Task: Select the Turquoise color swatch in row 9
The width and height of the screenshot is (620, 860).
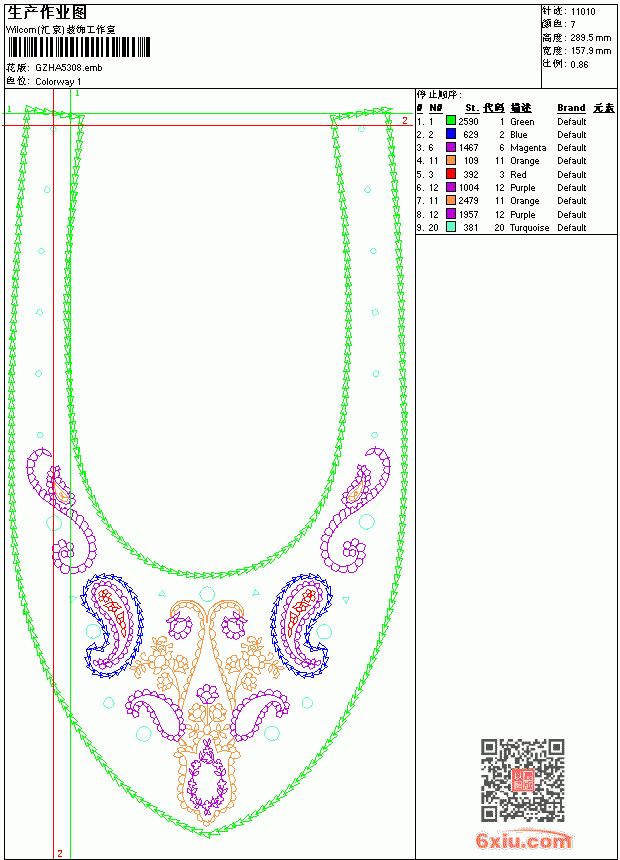Action: pyautogui.click(x=450, y=227)
